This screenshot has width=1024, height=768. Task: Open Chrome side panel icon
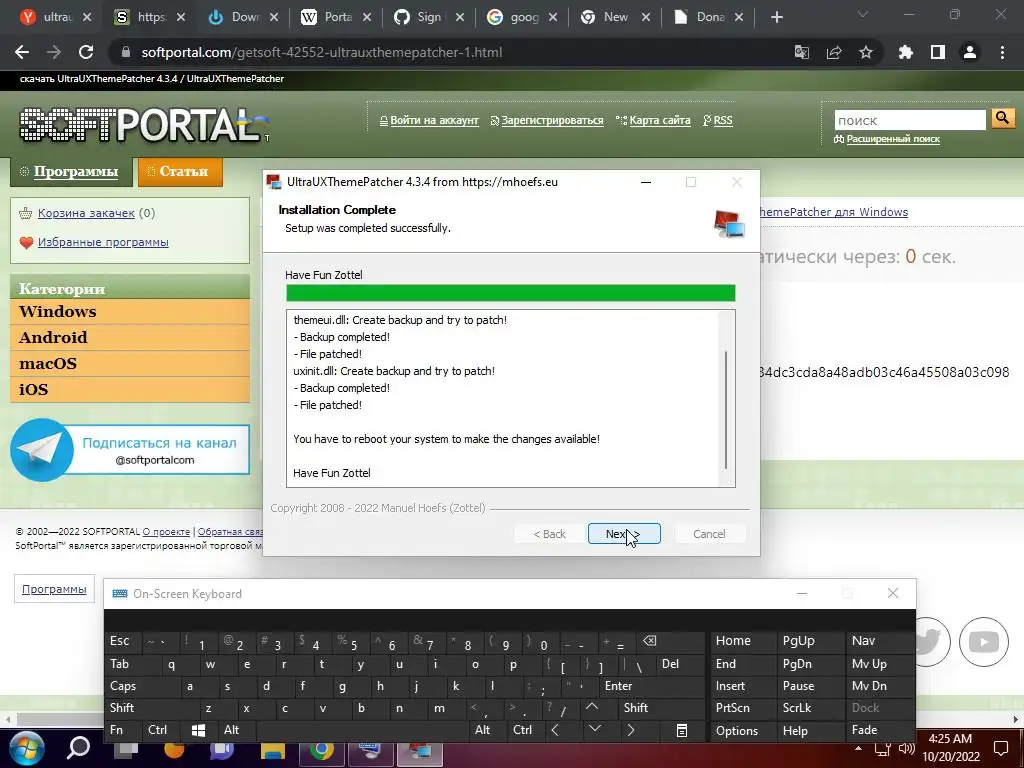(x=938, y=52)
